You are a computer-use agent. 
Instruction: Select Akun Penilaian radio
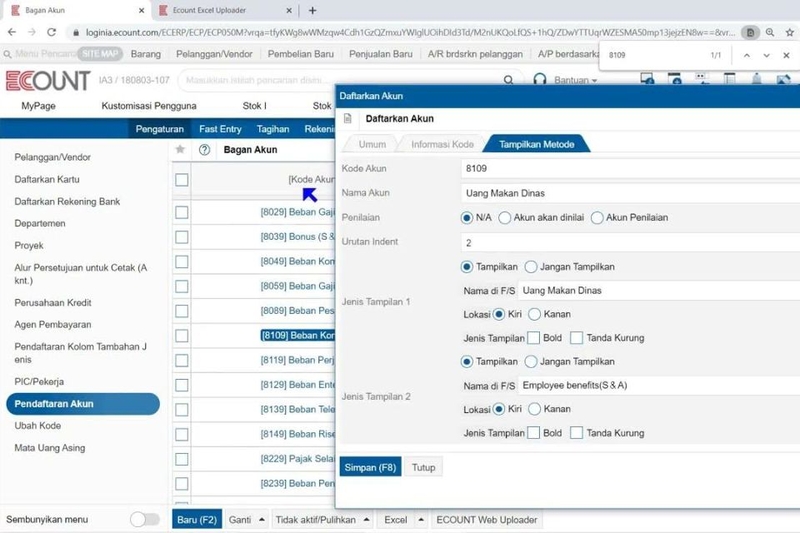[x=597, y=218]
